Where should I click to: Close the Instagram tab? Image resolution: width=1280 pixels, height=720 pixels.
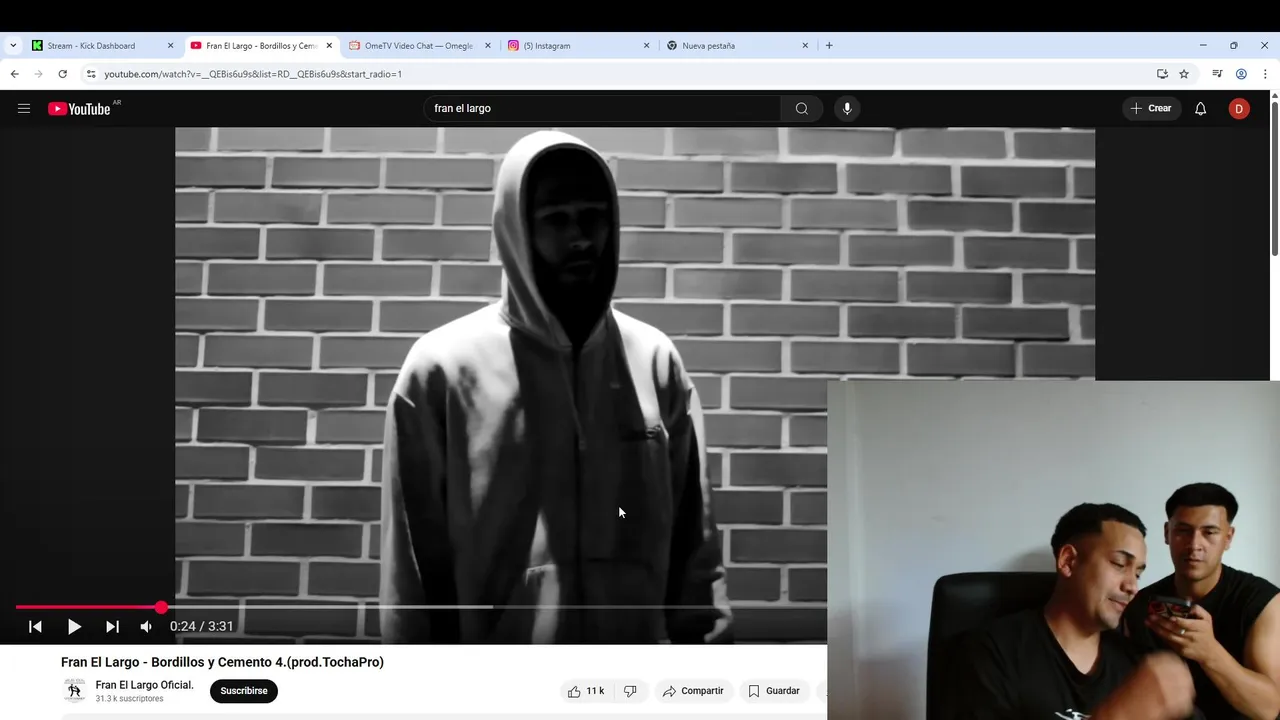(646, 45)
